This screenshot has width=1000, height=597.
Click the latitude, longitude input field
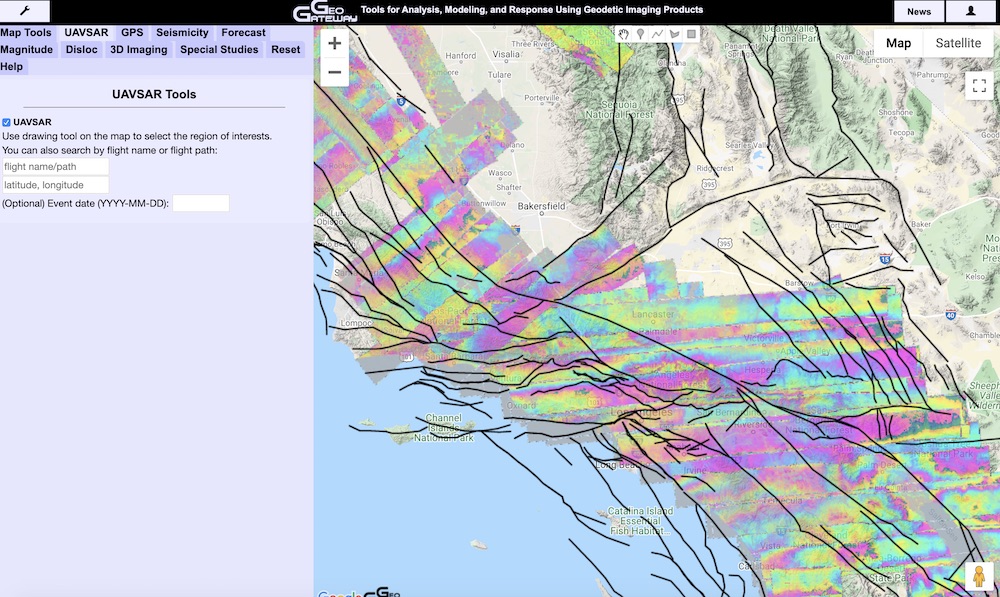55,186
